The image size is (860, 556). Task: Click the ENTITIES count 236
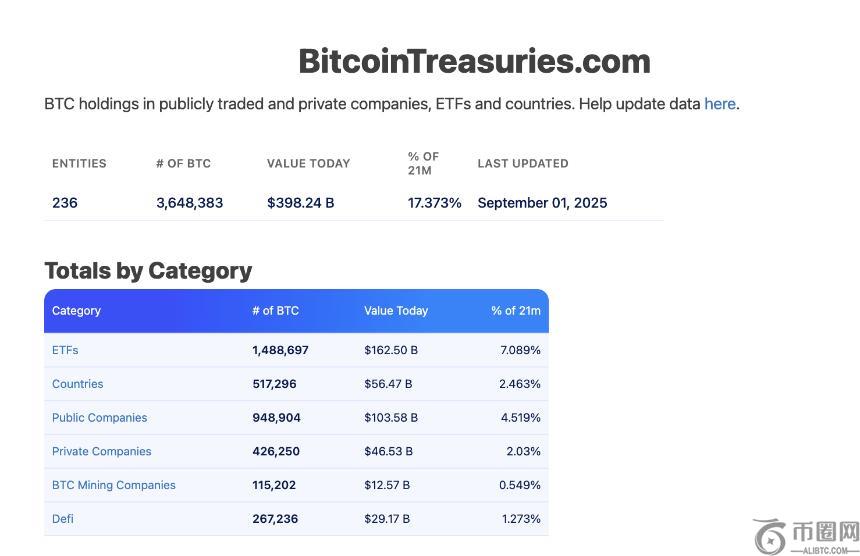pyautogui.click(x=65, y=203)
